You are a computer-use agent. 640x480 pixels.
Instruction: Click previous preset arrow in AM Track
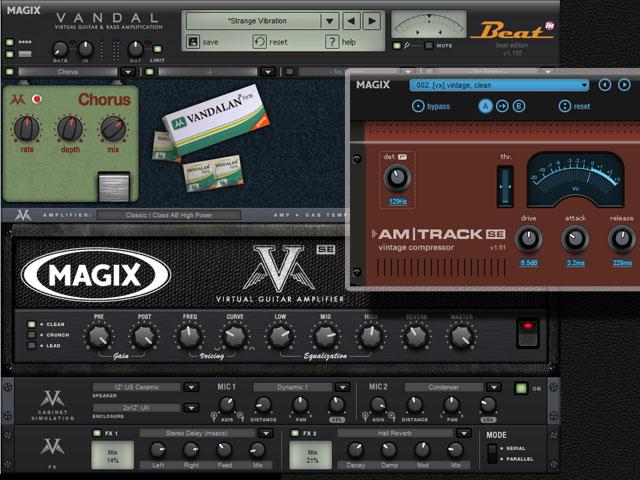click(x=605, y=85)
